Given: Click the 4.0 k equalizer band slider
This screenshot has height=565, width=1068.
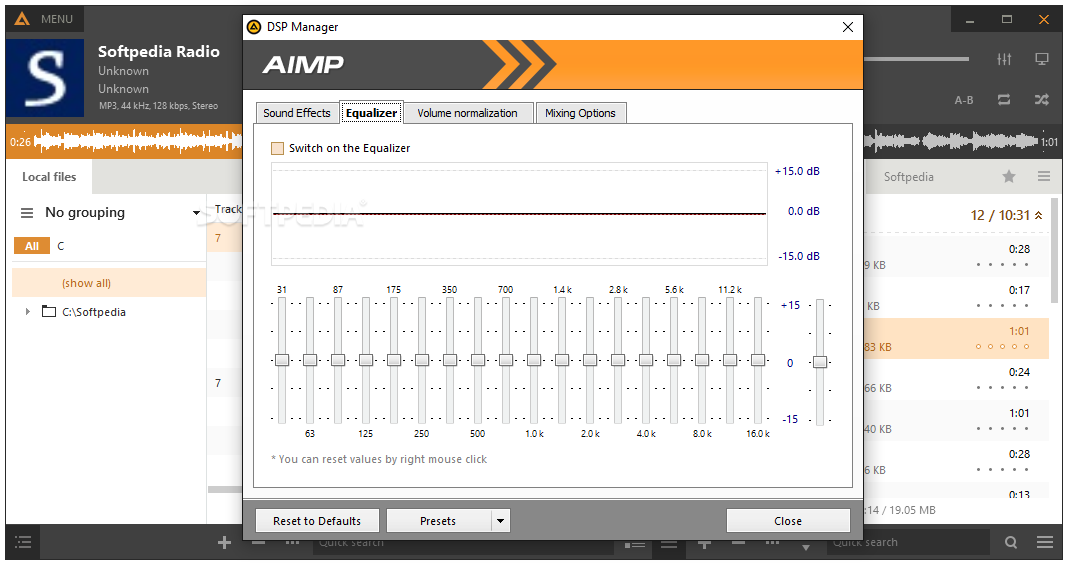Looking at the screenshot, I should pyautogui.click(x=646, y=361).
